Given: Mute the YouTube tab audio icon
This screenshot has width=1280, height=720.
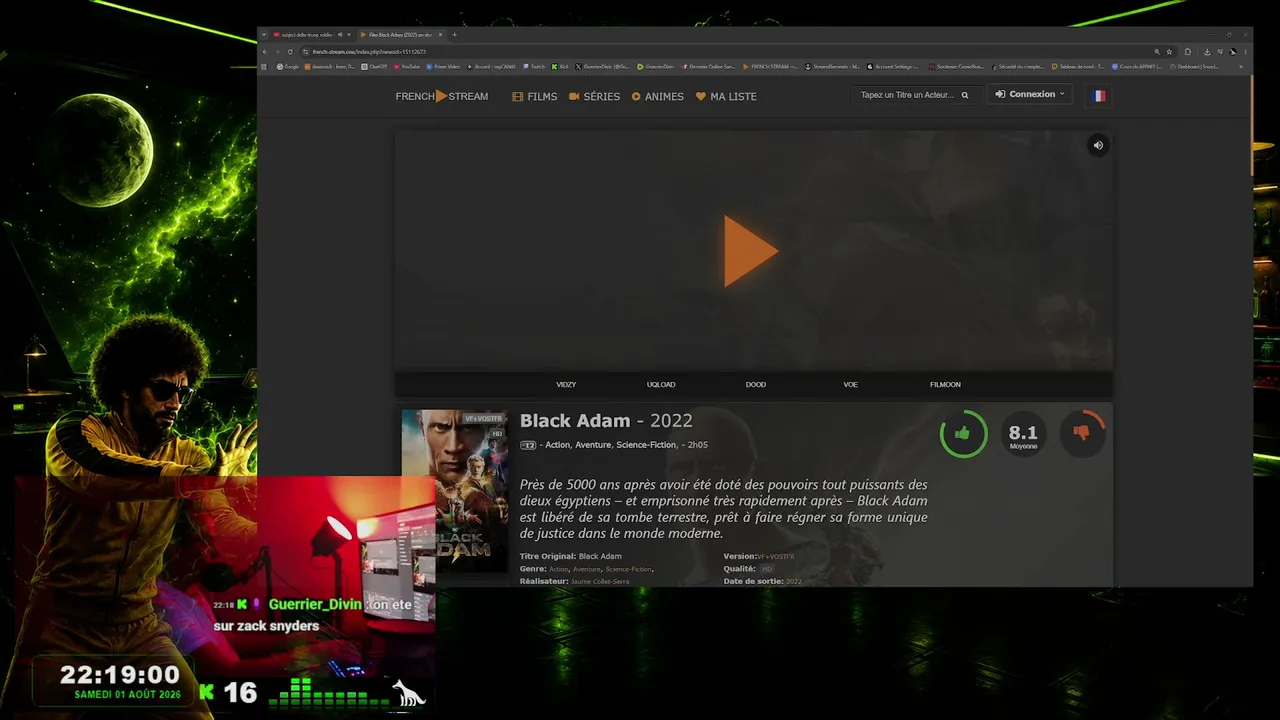Looking at the screenshot, I should click(339, 35).
